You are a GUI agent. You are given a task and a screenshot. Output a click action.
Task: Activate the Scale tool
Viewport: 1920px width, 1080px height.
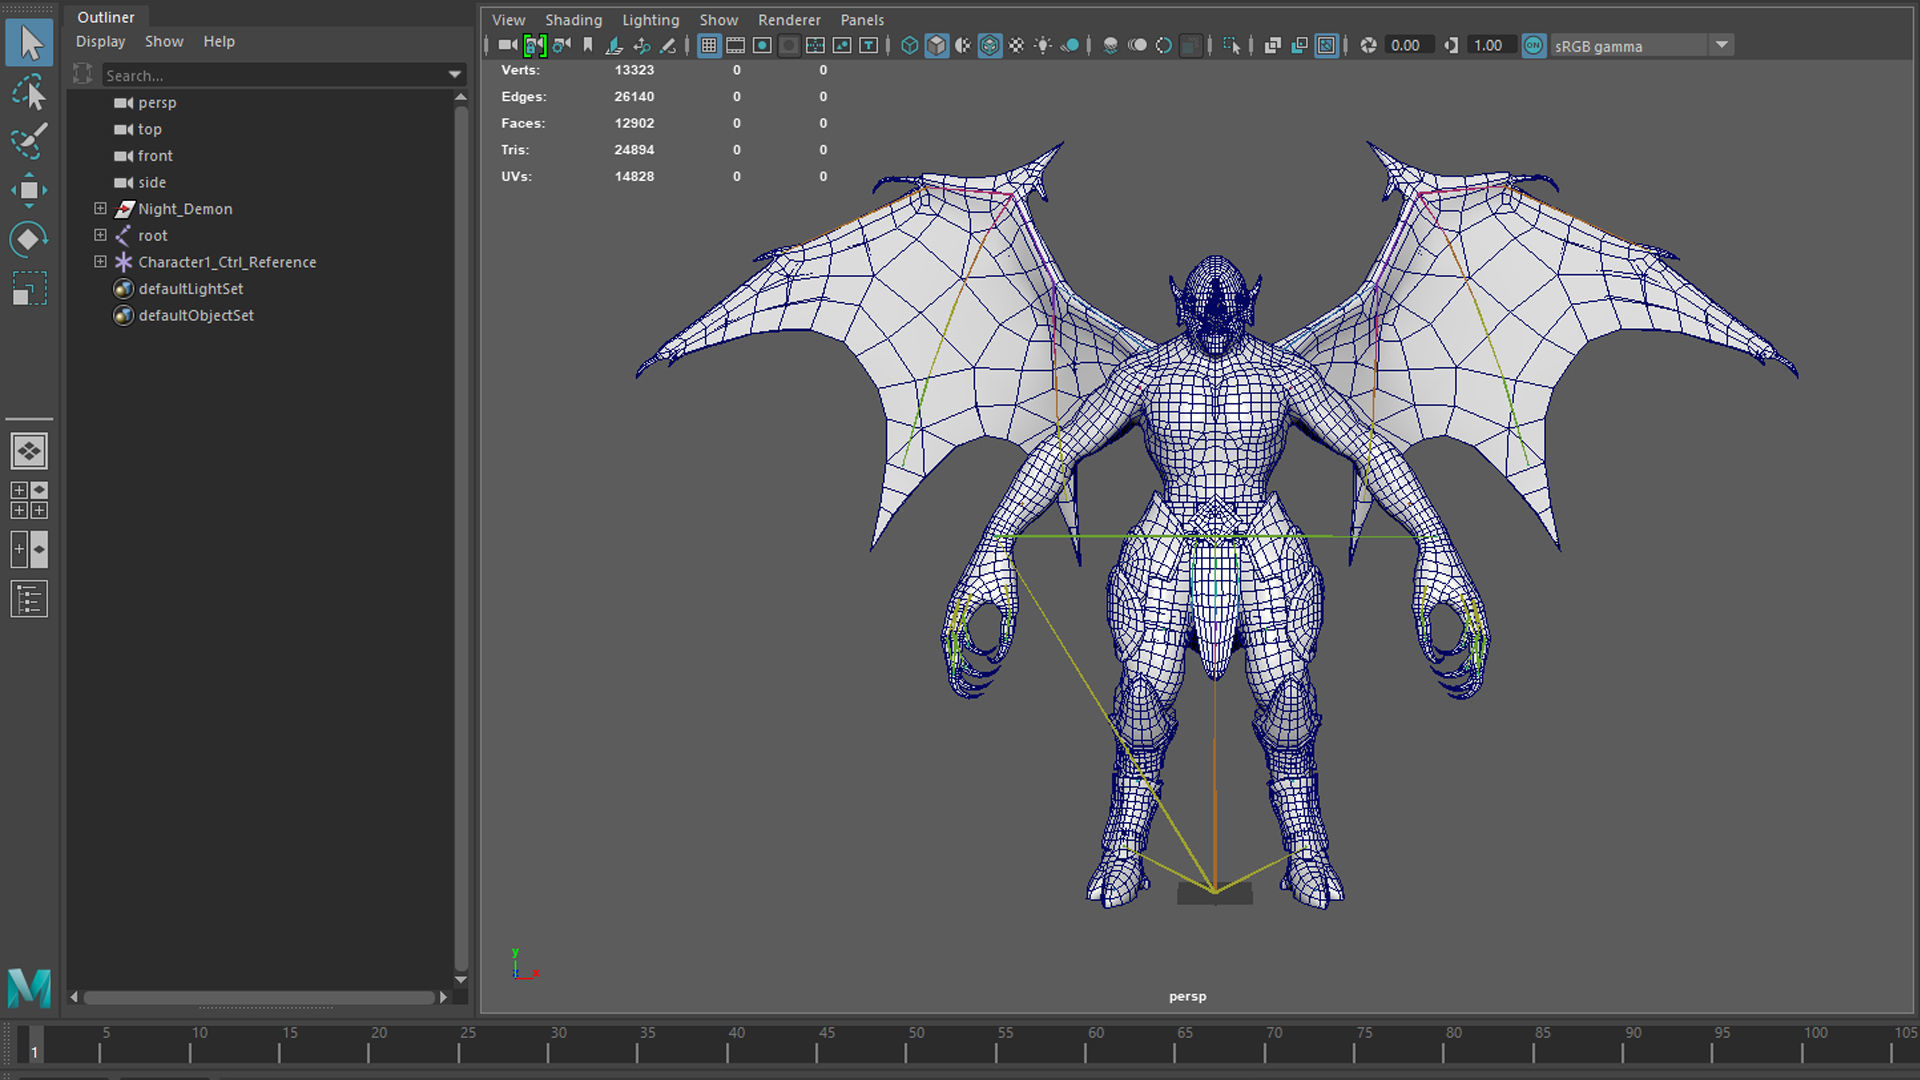pos(29,288)
